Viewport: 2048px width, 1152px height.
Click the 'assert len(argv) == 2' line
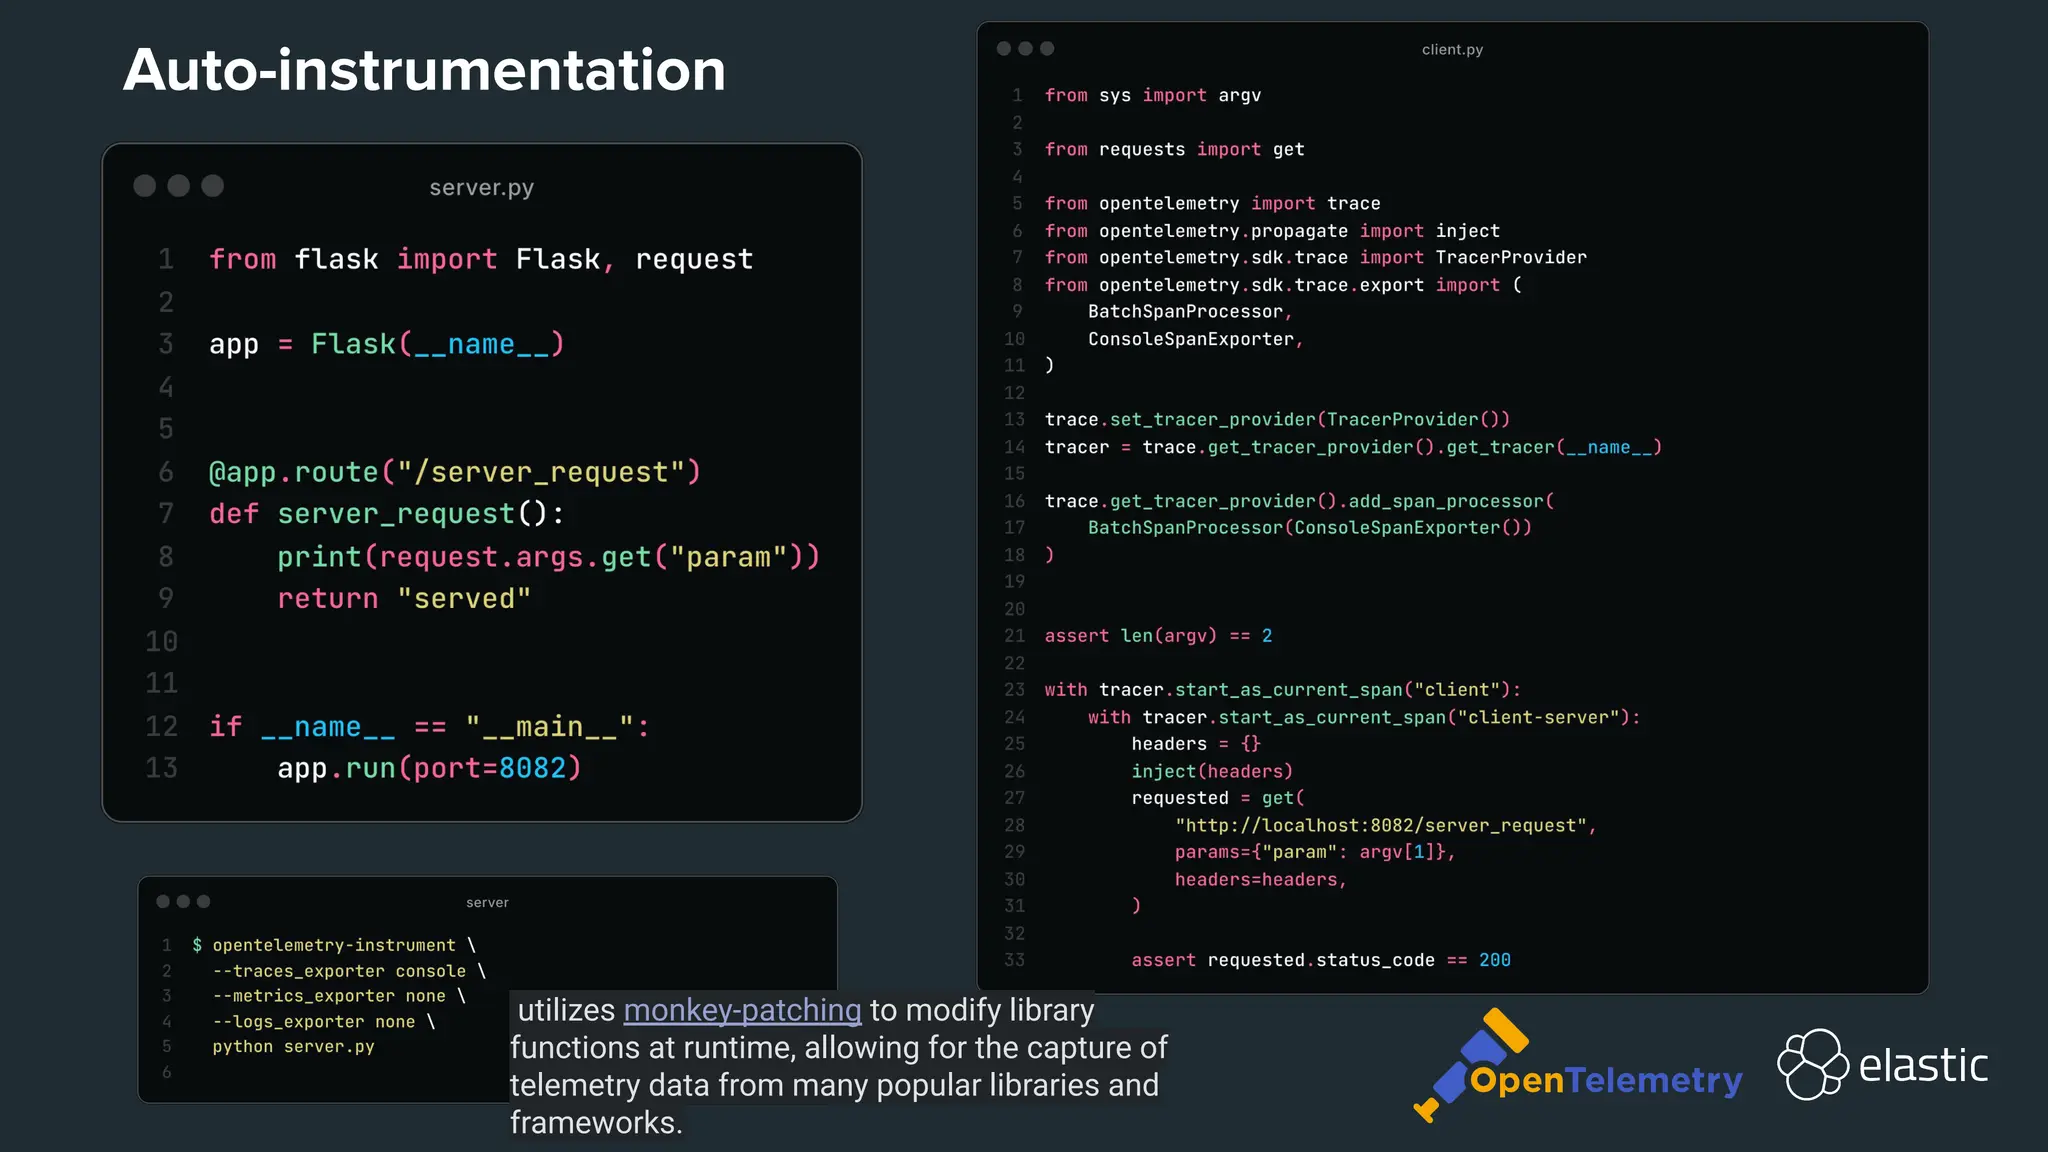pos(1159,636)
